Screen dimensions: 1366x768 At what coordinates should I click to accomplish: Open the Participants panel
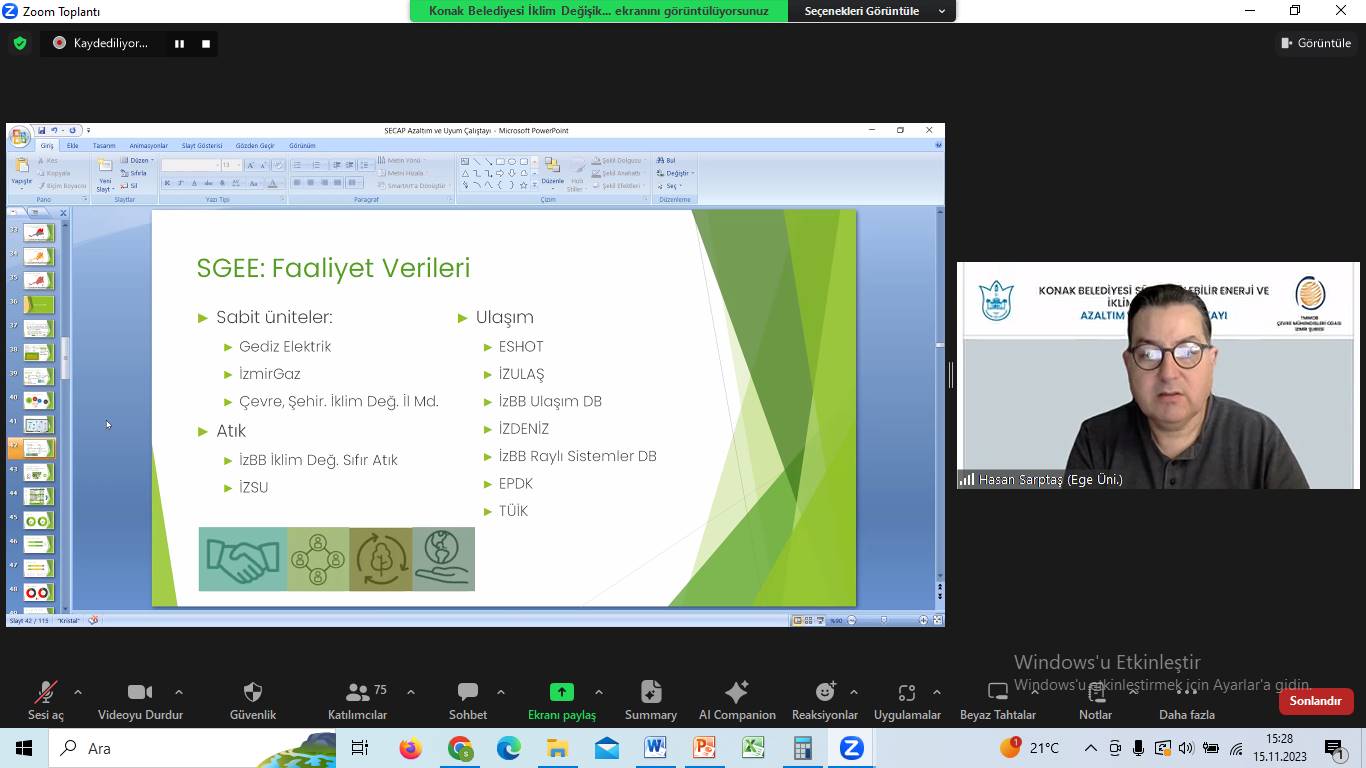click(357, 700)
